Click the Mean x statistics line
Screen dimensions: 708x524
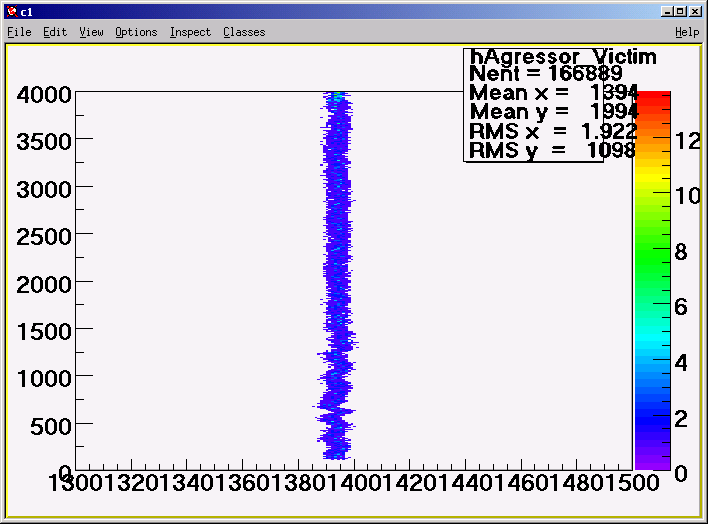(554, 93)
